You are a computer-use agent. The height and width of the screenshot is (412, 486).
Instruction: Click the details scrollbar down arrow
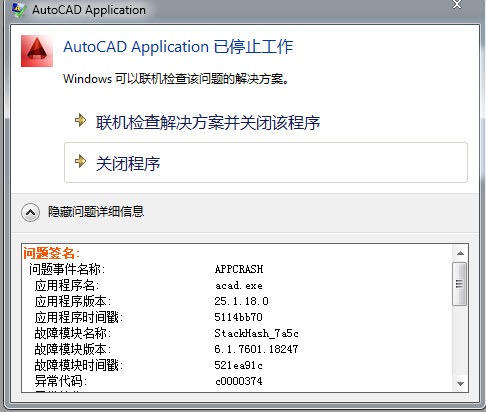pos(460,384)
